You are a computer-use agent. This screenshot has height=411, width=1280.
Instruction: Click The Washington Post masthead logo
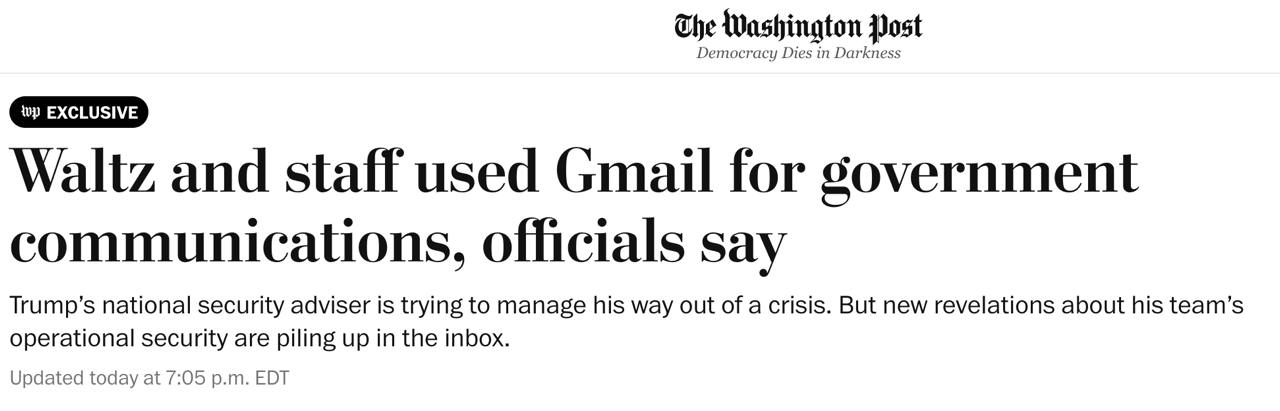(x=797, y=26)
